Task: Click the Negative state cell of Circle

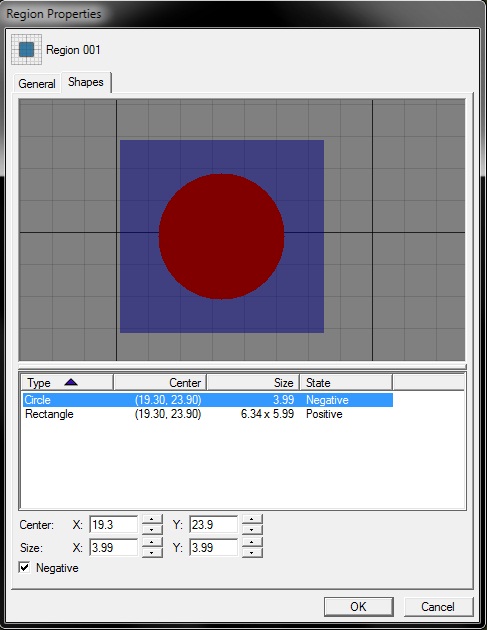Action: (327, 400)
